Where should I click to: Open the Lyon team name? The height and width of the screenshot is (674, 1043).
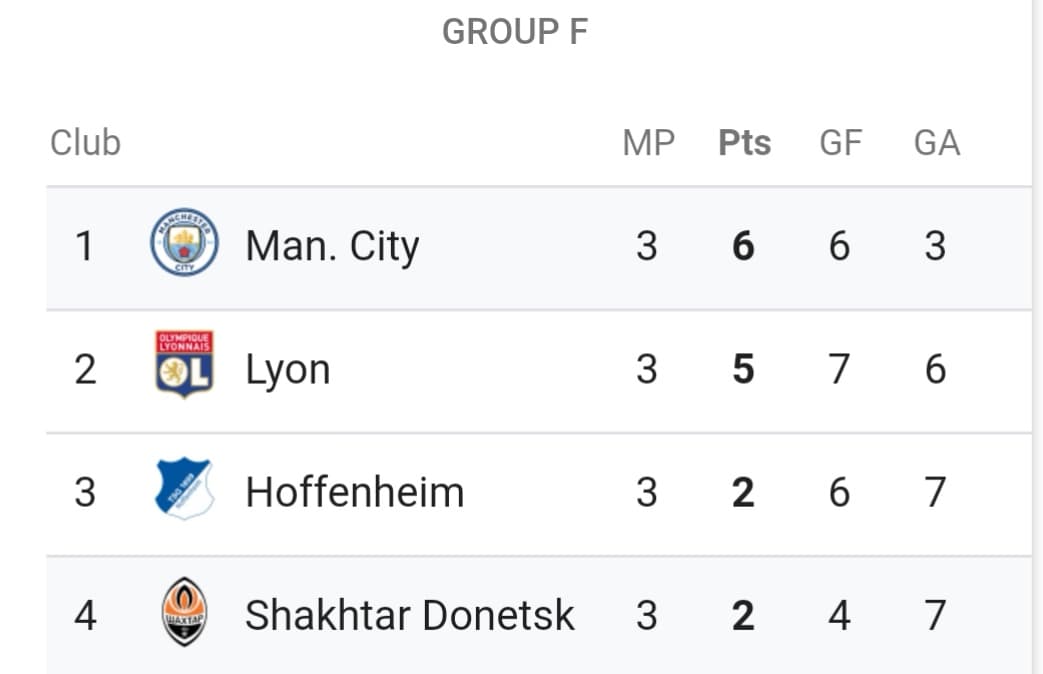click(x=288, y=369)
